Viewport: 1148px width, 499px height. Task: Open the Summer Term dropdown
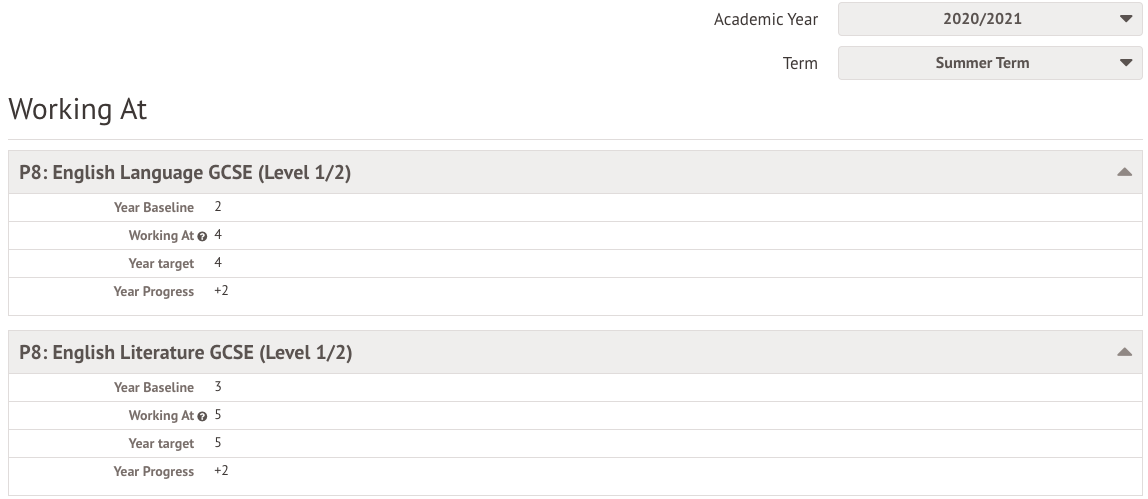[989, 63]
